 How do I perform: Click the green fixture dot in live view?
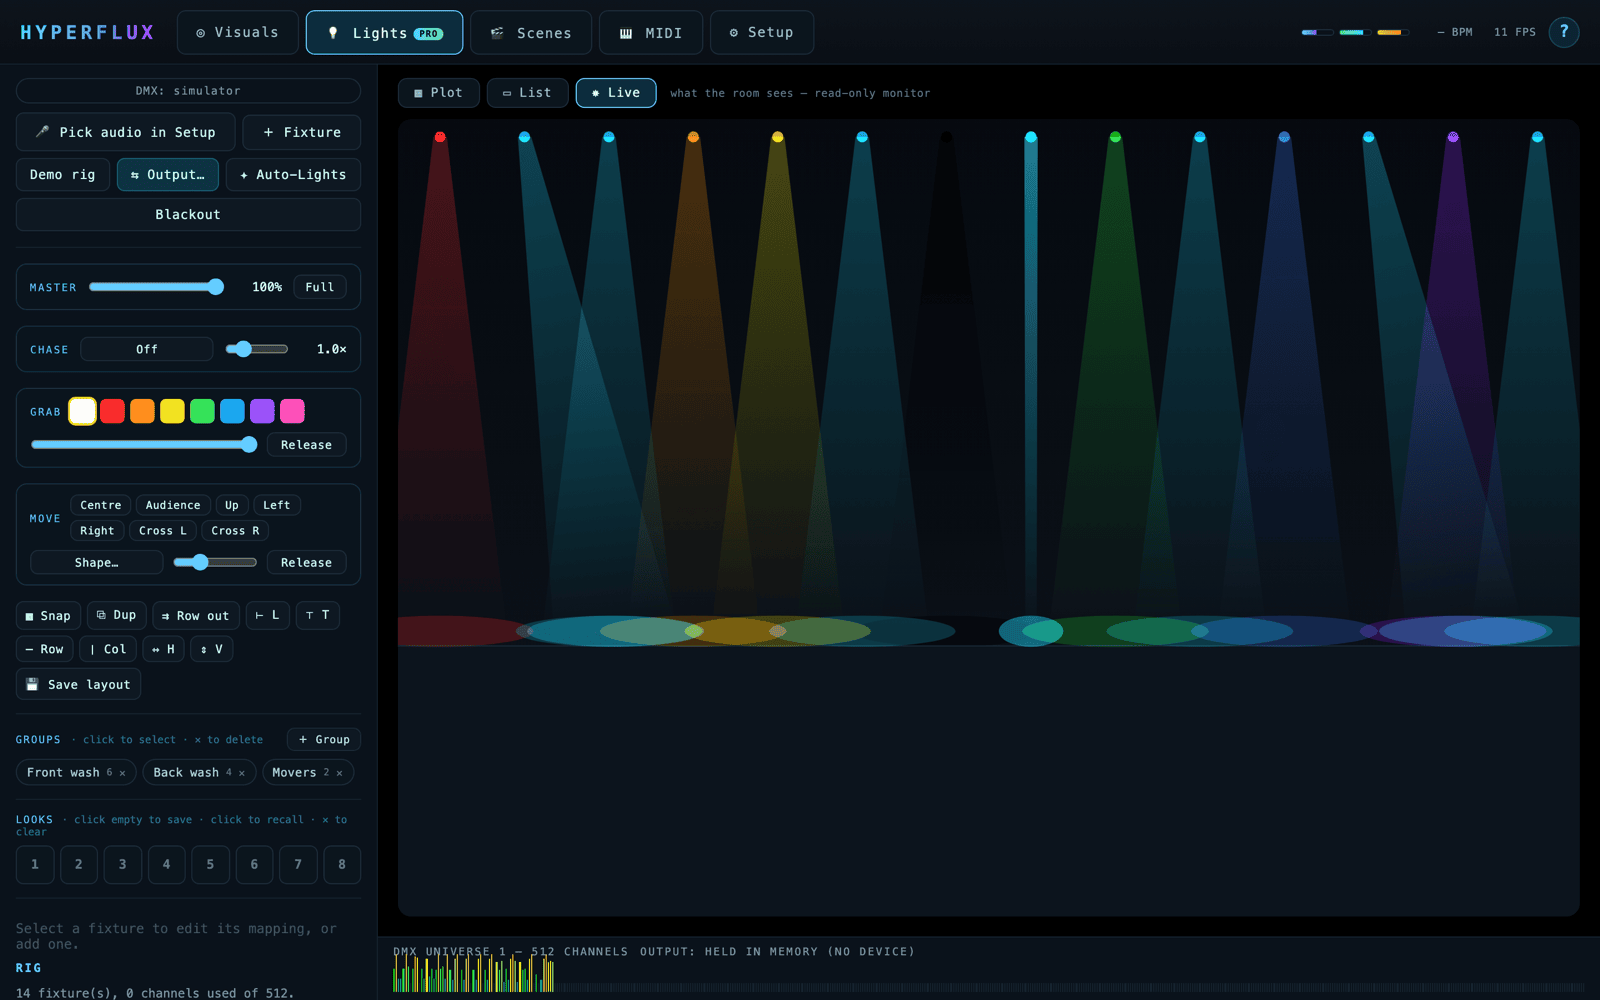click(1115, 137)
